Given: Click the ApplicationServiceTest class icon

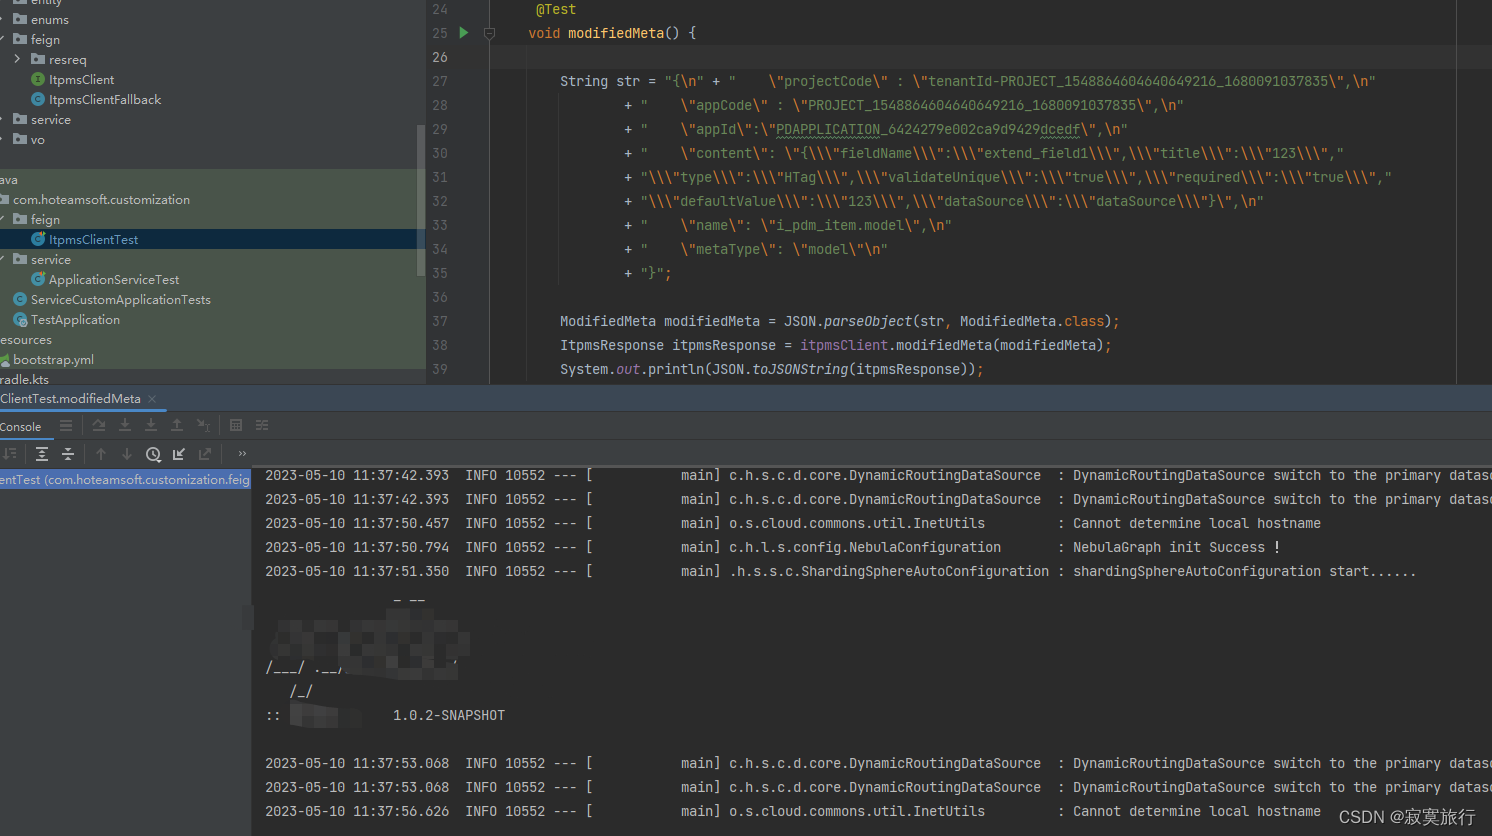Looking at the screenshot, I should click(38, 279).
